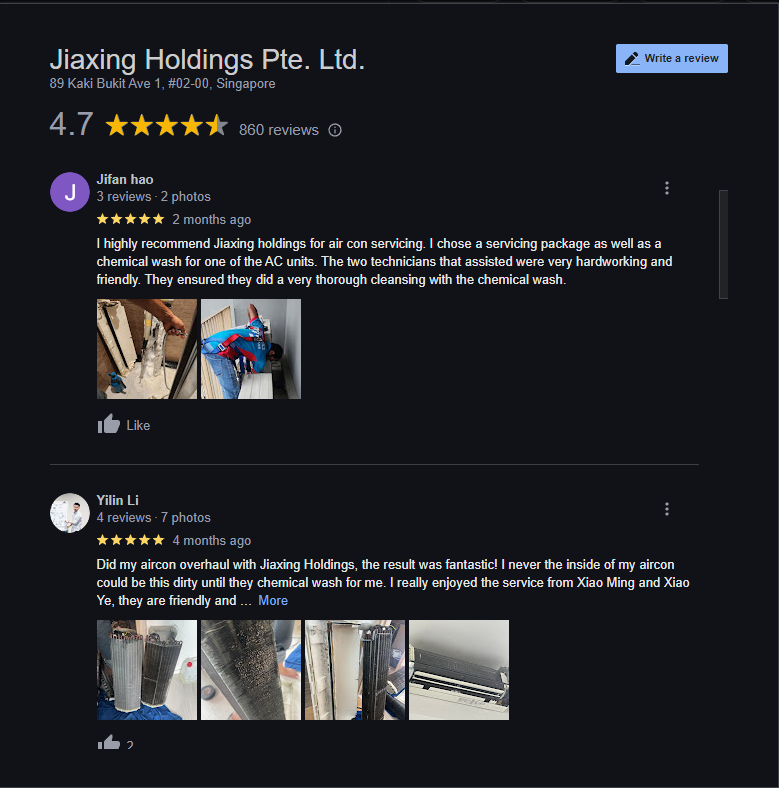Open three-dot menu for Yilin Li's review
The height and width of the screenshot is (788, 779).
pos(666,509)
